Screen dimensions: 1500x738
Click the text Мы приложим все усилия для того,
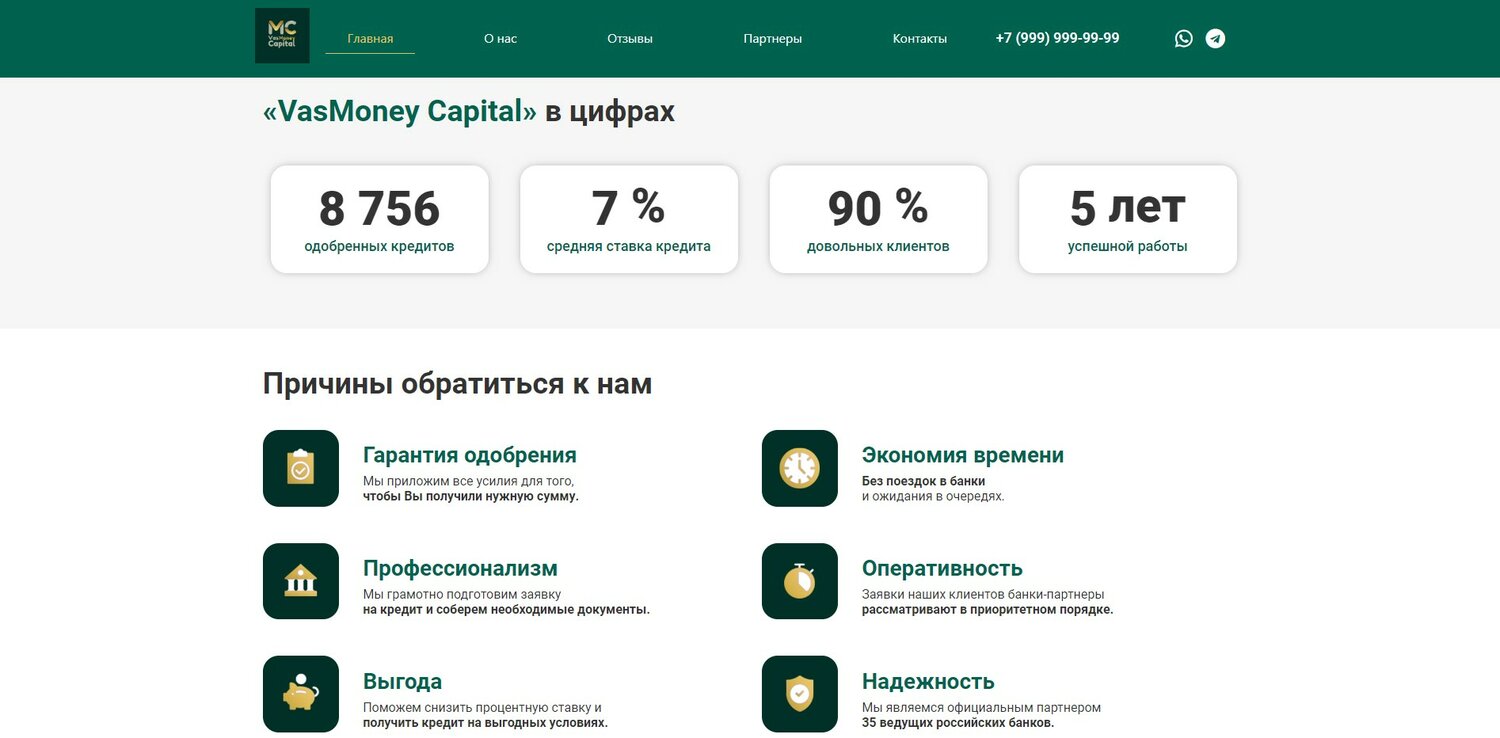469,481
